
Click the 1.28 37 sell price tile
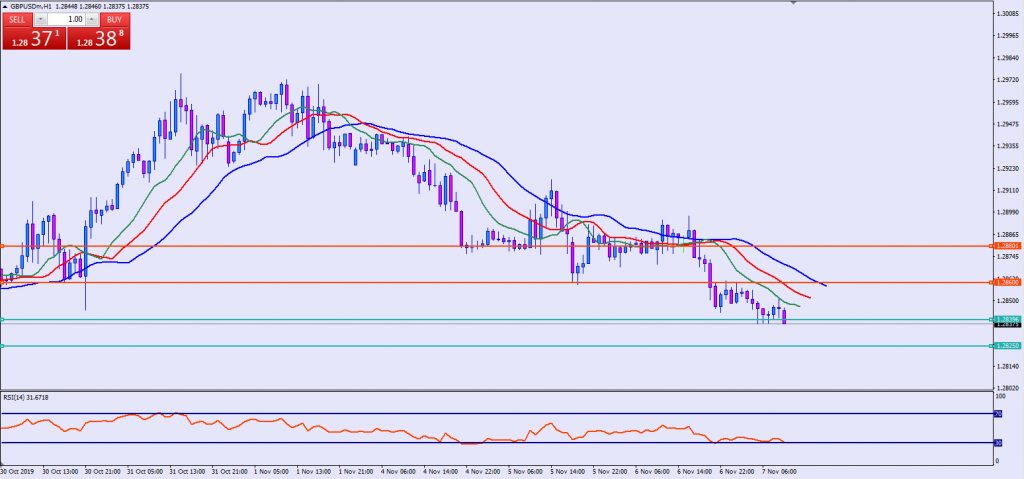pos(33,39)
